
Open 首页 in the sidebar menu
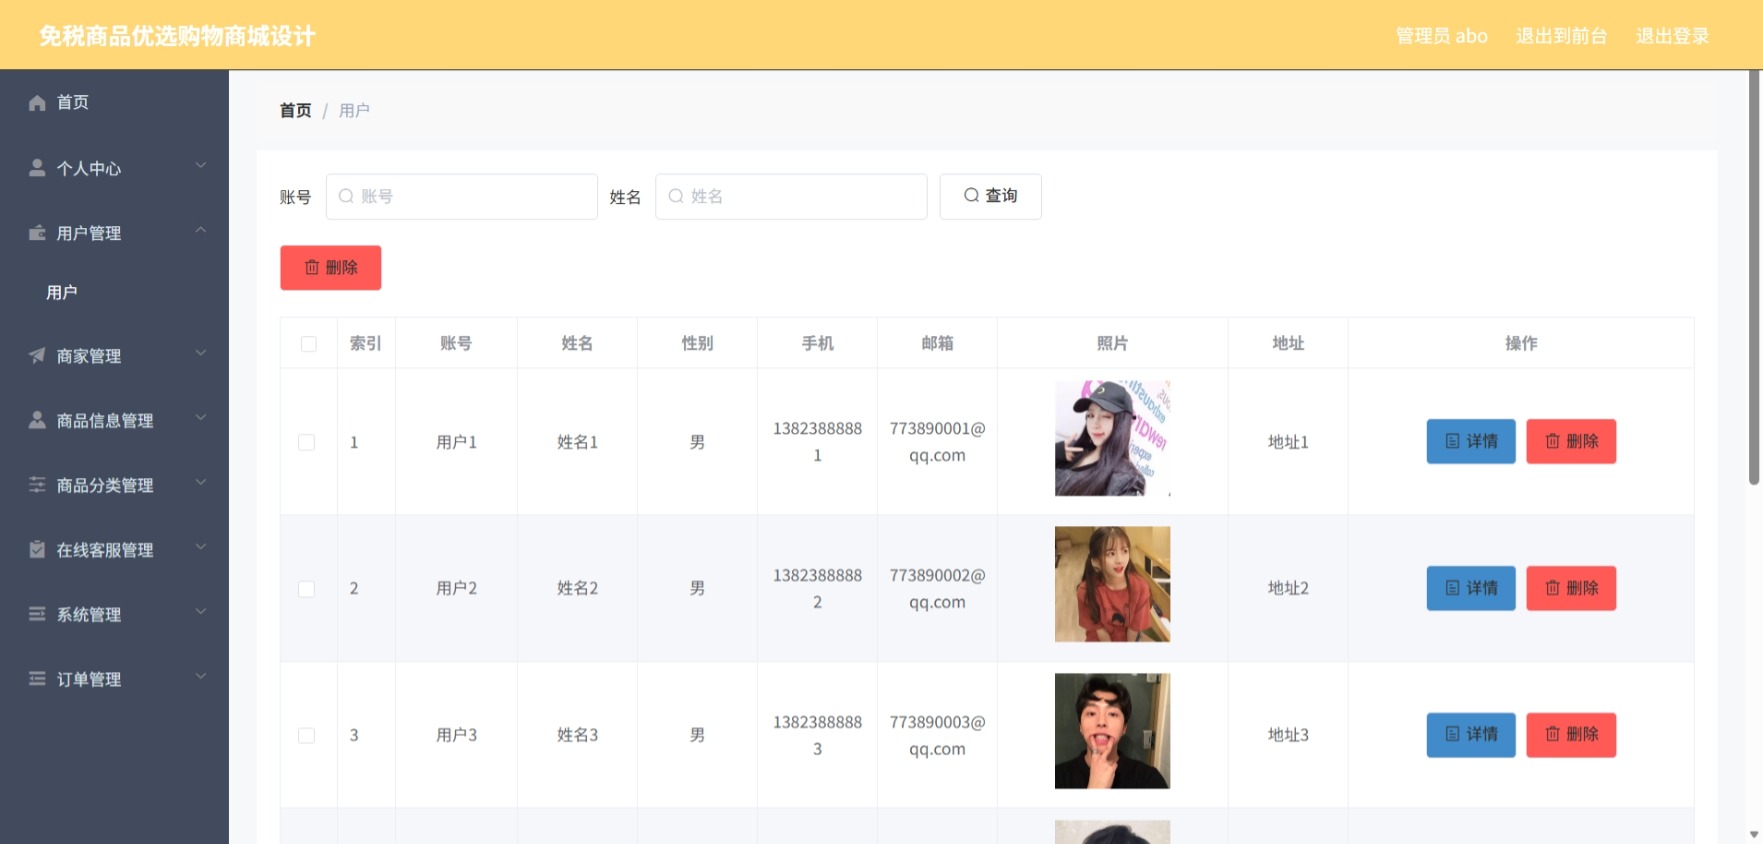(114, 103)
